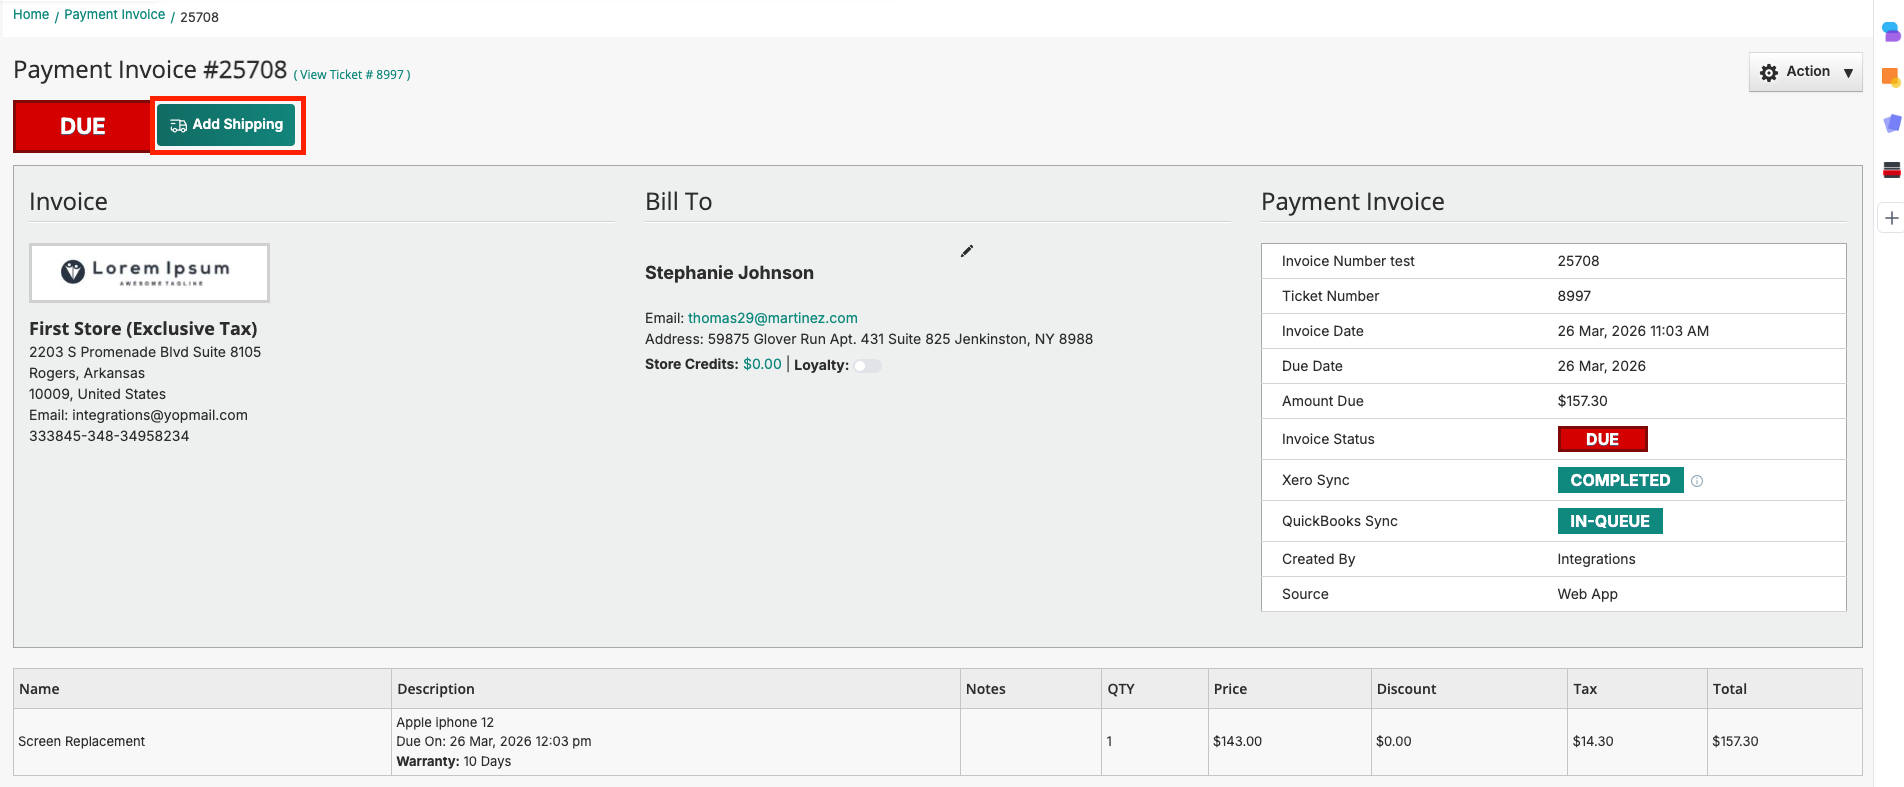
Task: Click the IN-QUEUE QuickBooks Sync badge
Action: (x=1609, y=521)
